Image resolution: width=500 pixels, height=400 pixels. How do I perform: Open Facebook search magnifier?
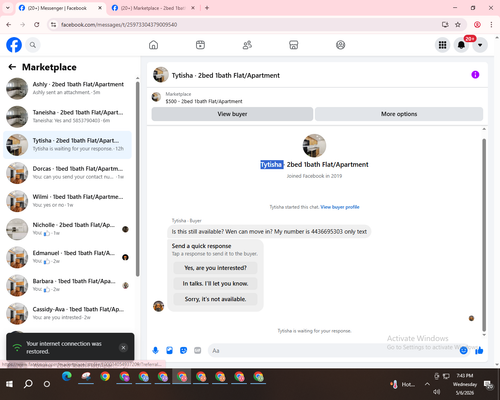click(33, 45)
